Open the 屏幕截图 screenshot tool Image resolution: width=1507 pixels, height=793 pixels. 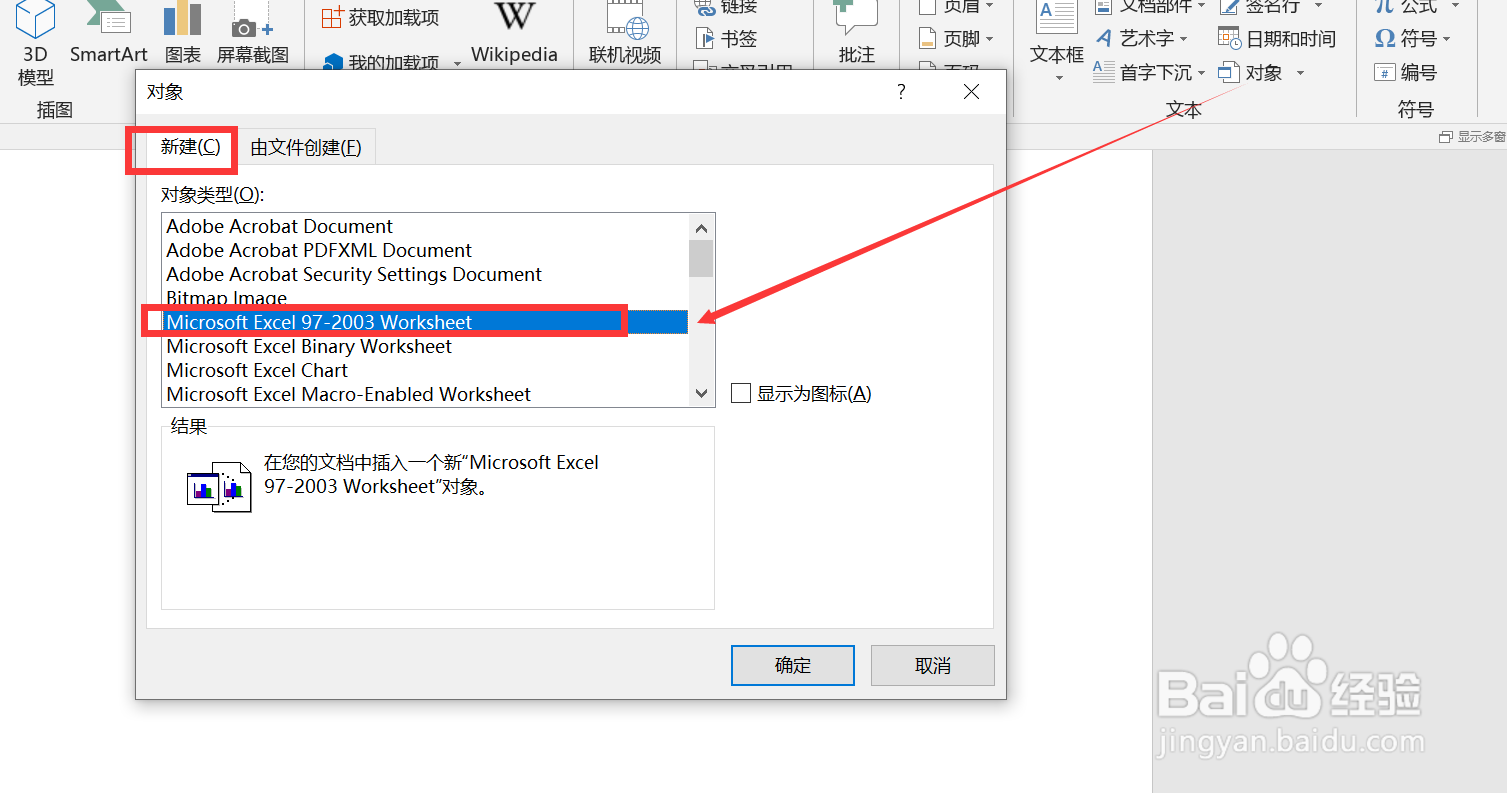(253, 35)
